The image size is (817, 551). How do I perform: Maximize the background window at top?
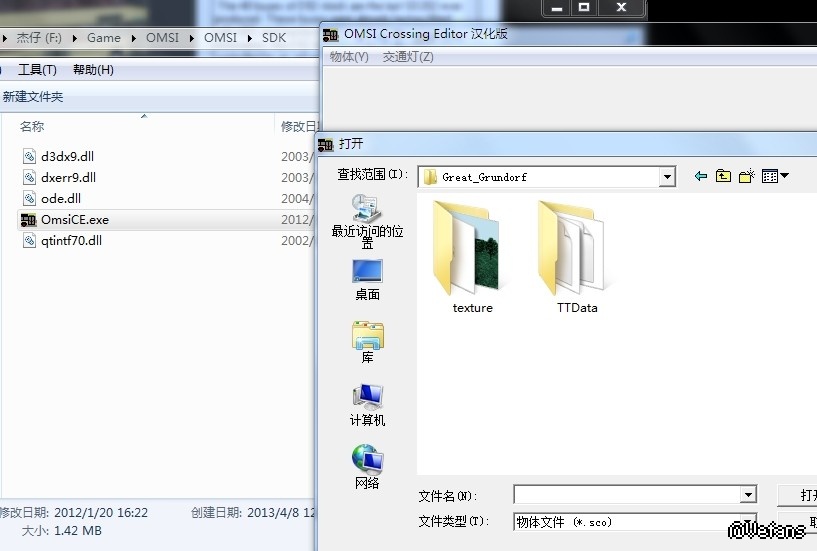(x=584, y=7)
